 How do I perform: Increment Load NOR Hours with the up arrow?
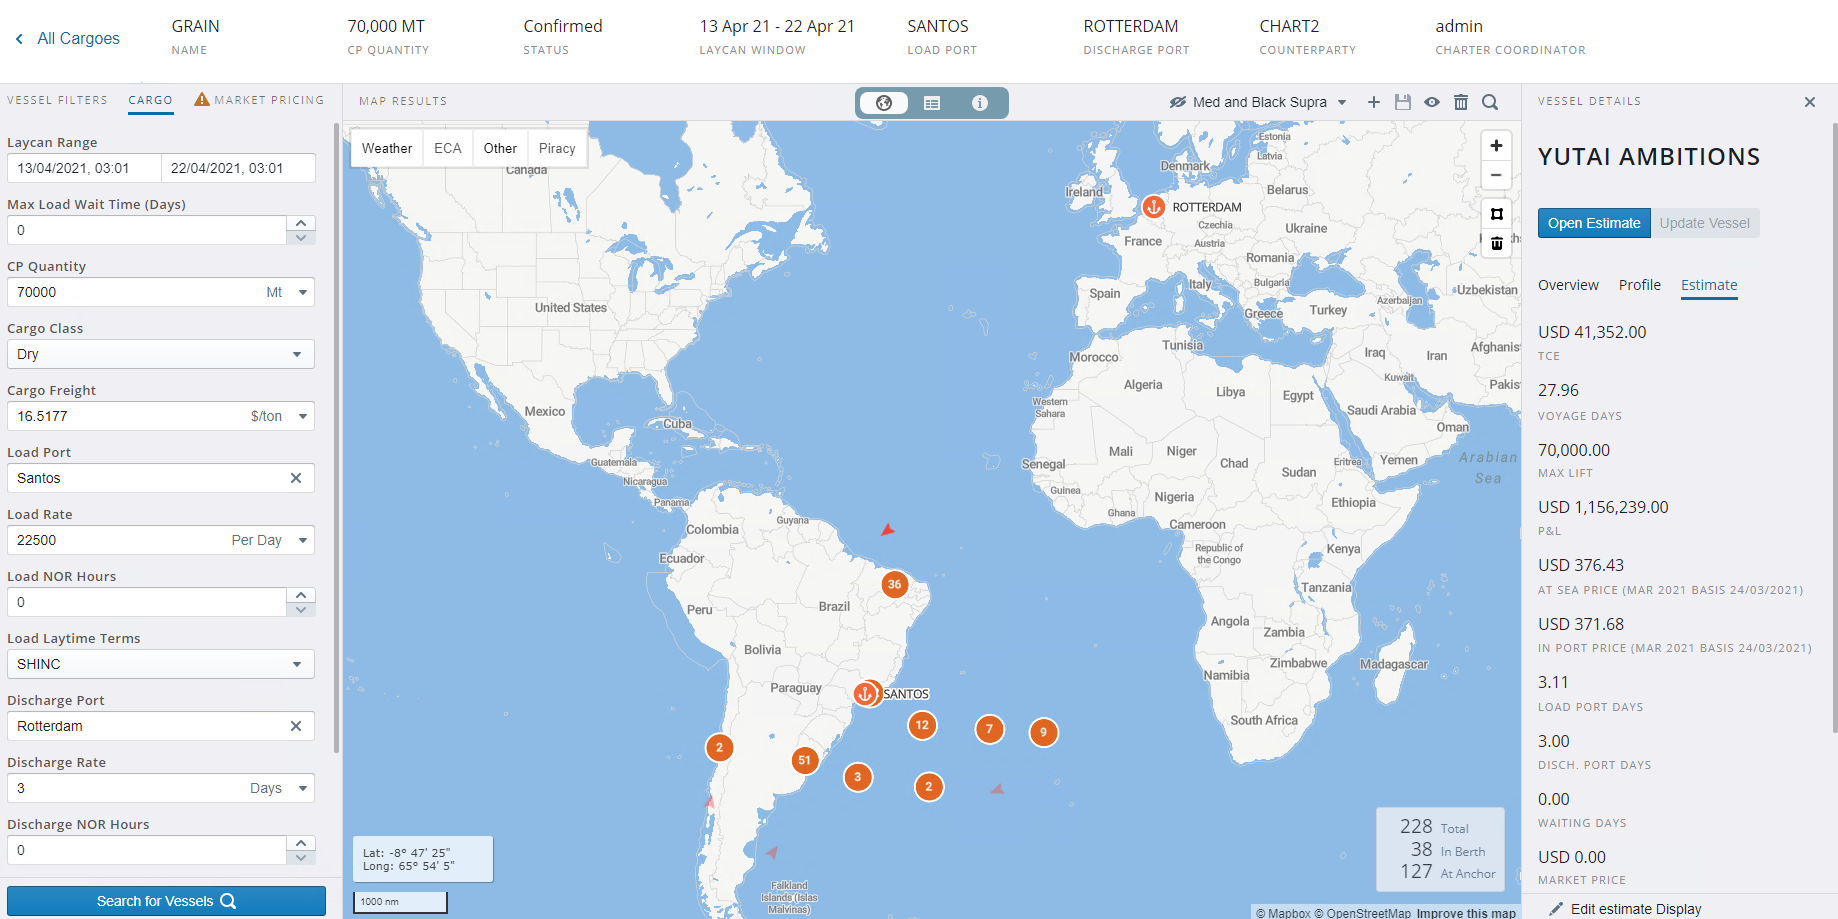(300, 594)
